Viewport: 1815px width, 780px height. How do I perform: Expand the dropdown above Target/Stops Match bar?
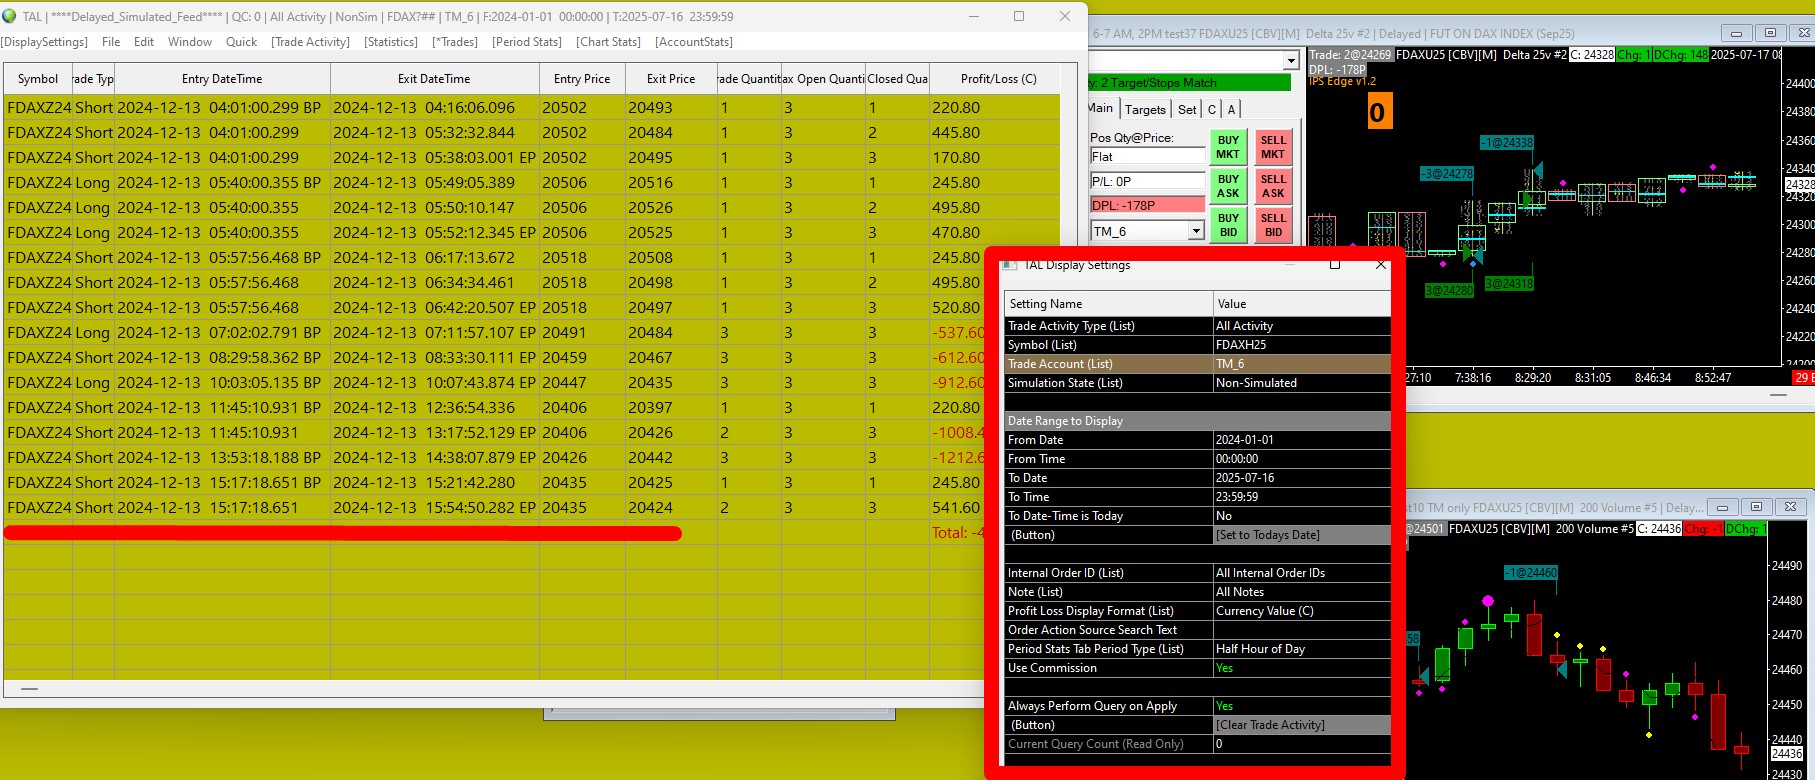(1291, 61)
